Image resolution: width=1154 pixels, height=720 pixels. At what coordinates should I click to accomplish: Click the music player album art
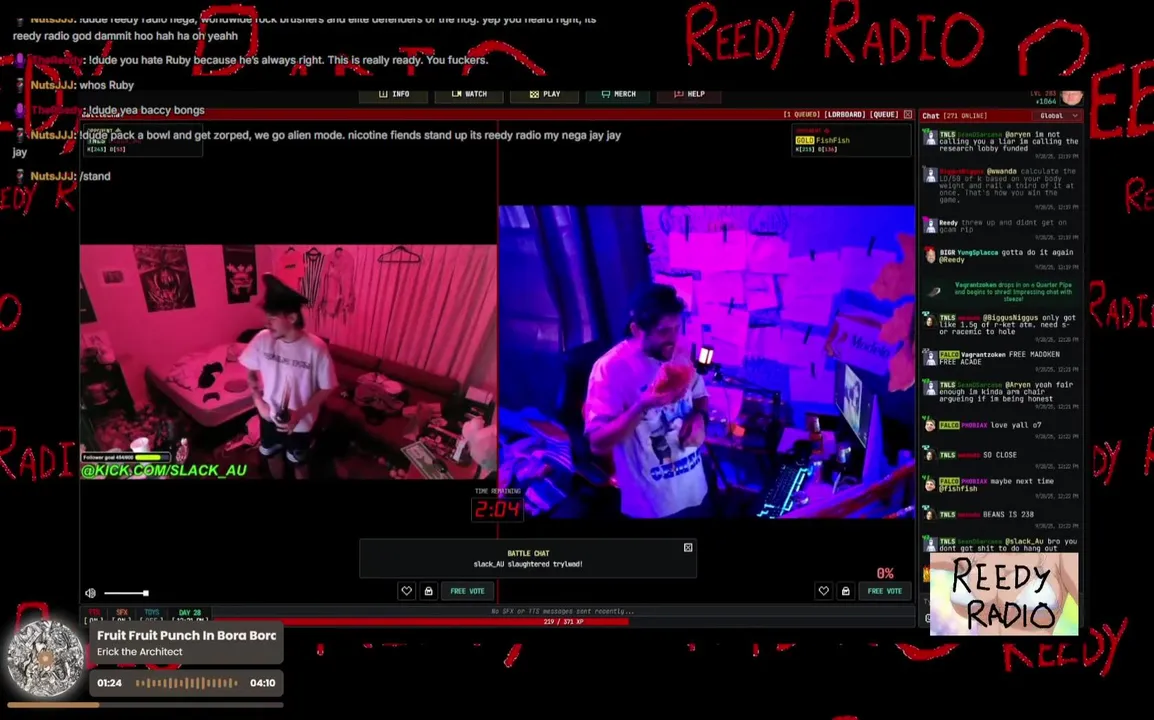[45, 659]
